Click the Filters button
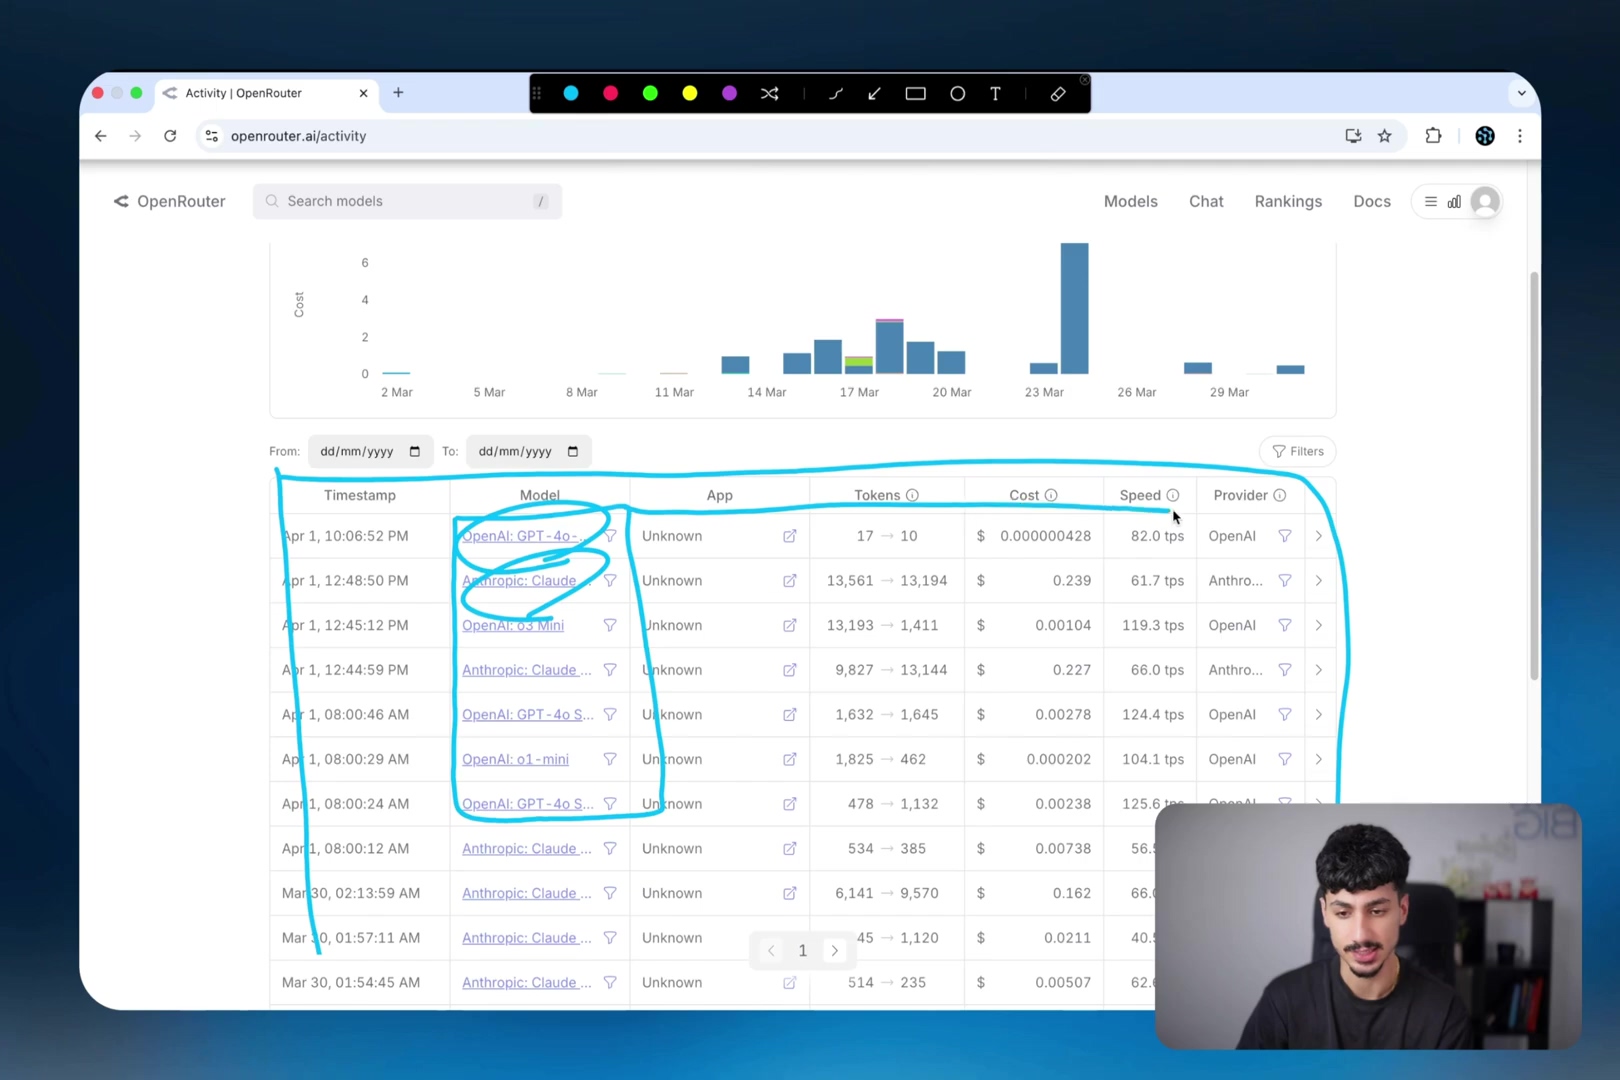This screenshot has width=1620, height=1080. (x=1297, y=451)
